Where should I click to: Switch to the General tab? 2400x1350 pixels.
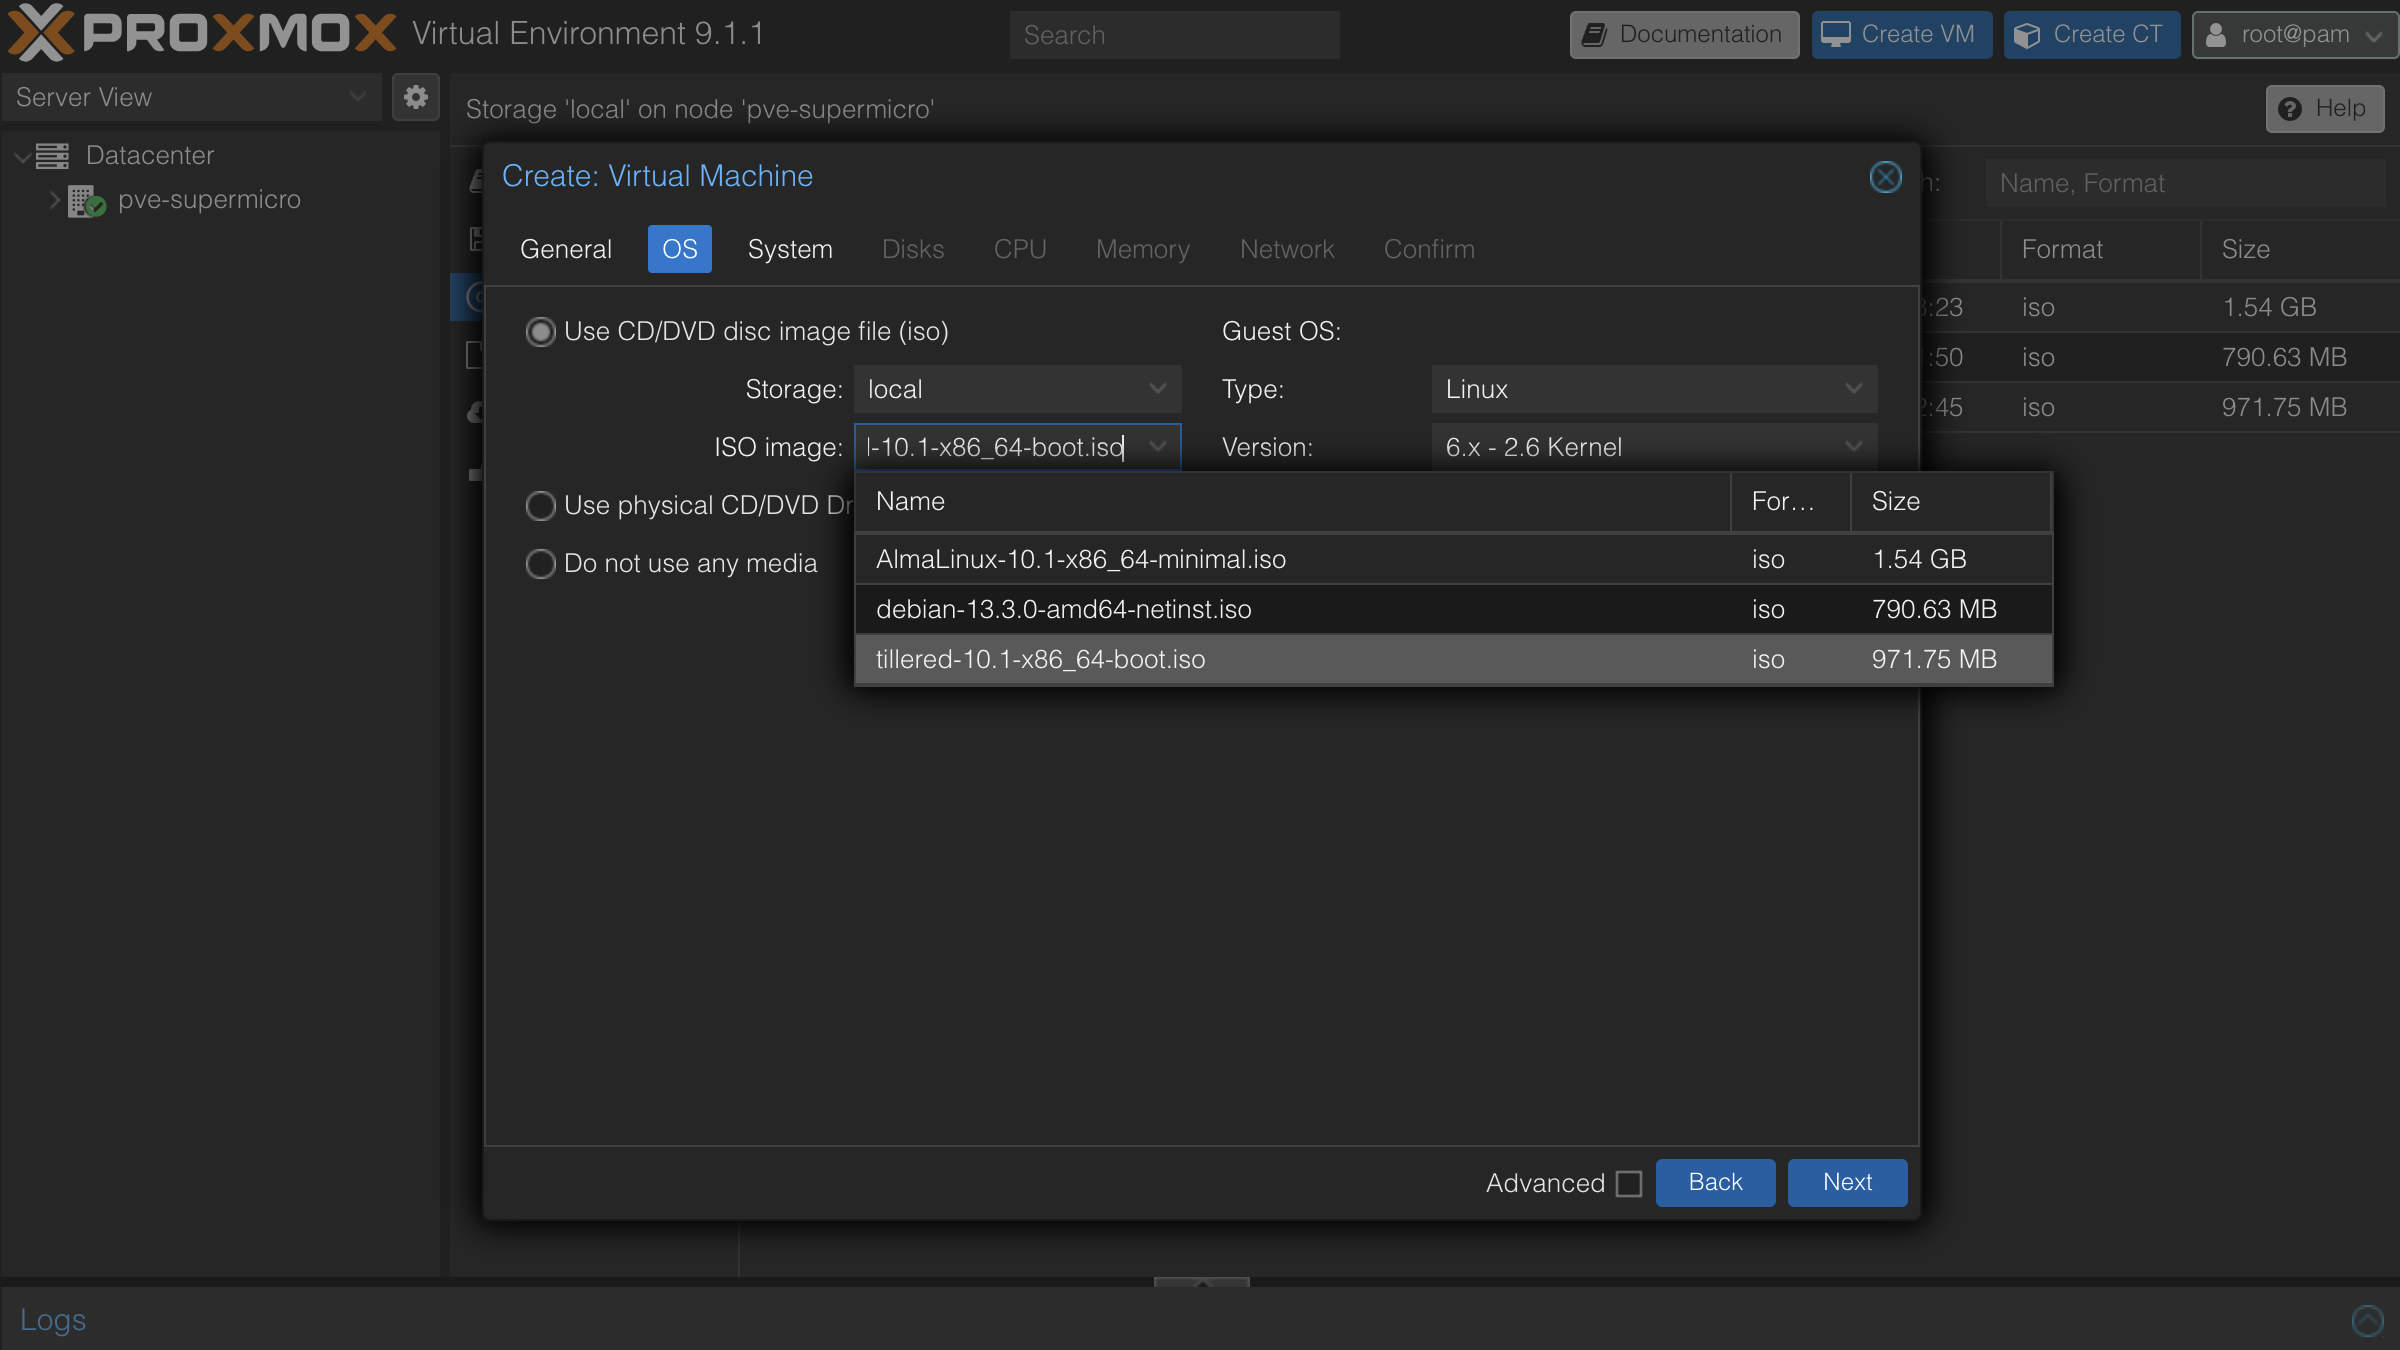click(566, 249)
